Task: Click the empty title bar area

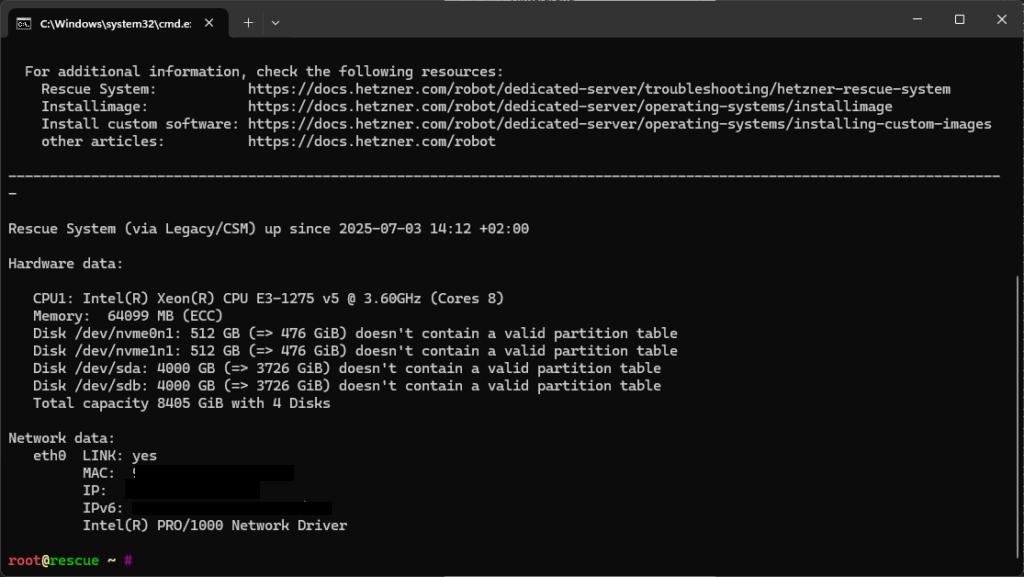Action: [x=588, y=20]
